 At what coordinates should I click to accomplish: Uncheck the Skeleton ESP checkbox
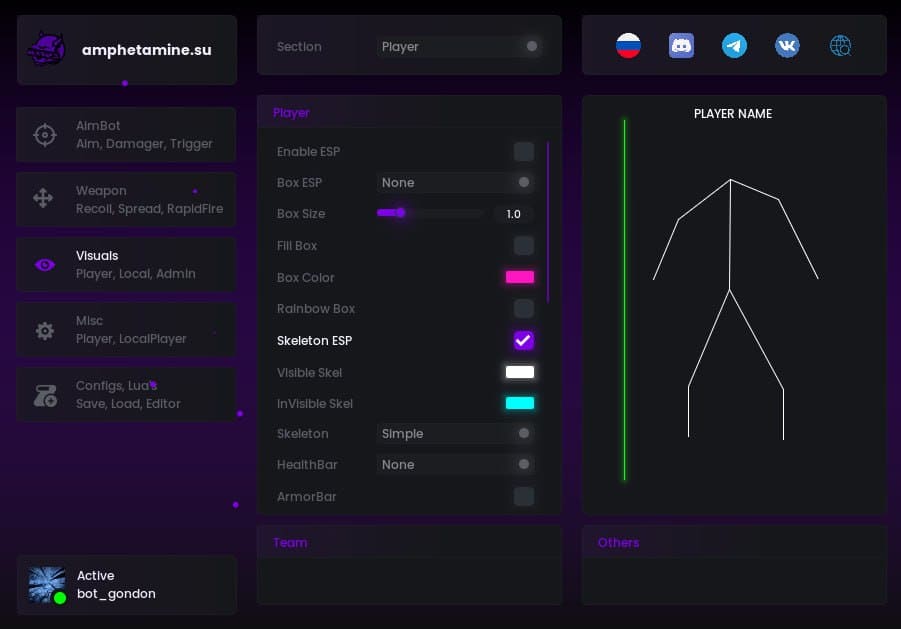(524, 341)
